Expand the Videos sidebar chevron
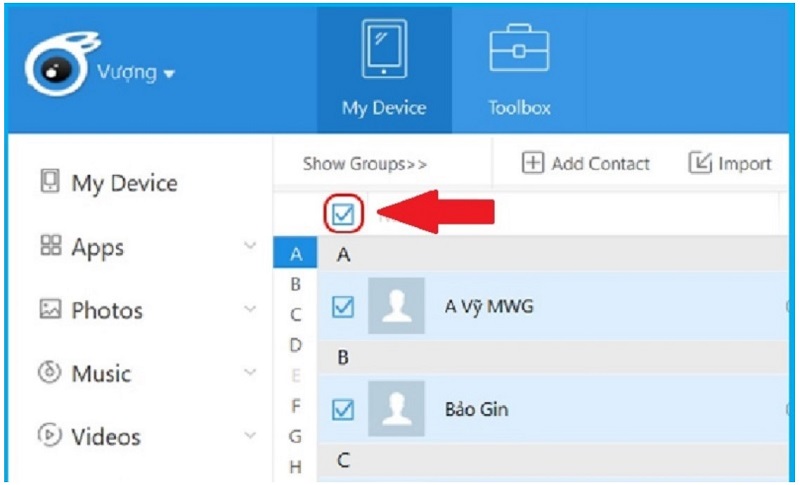Image resolution: width=800 pixels, height=485 pixels. tap(250, 436)
